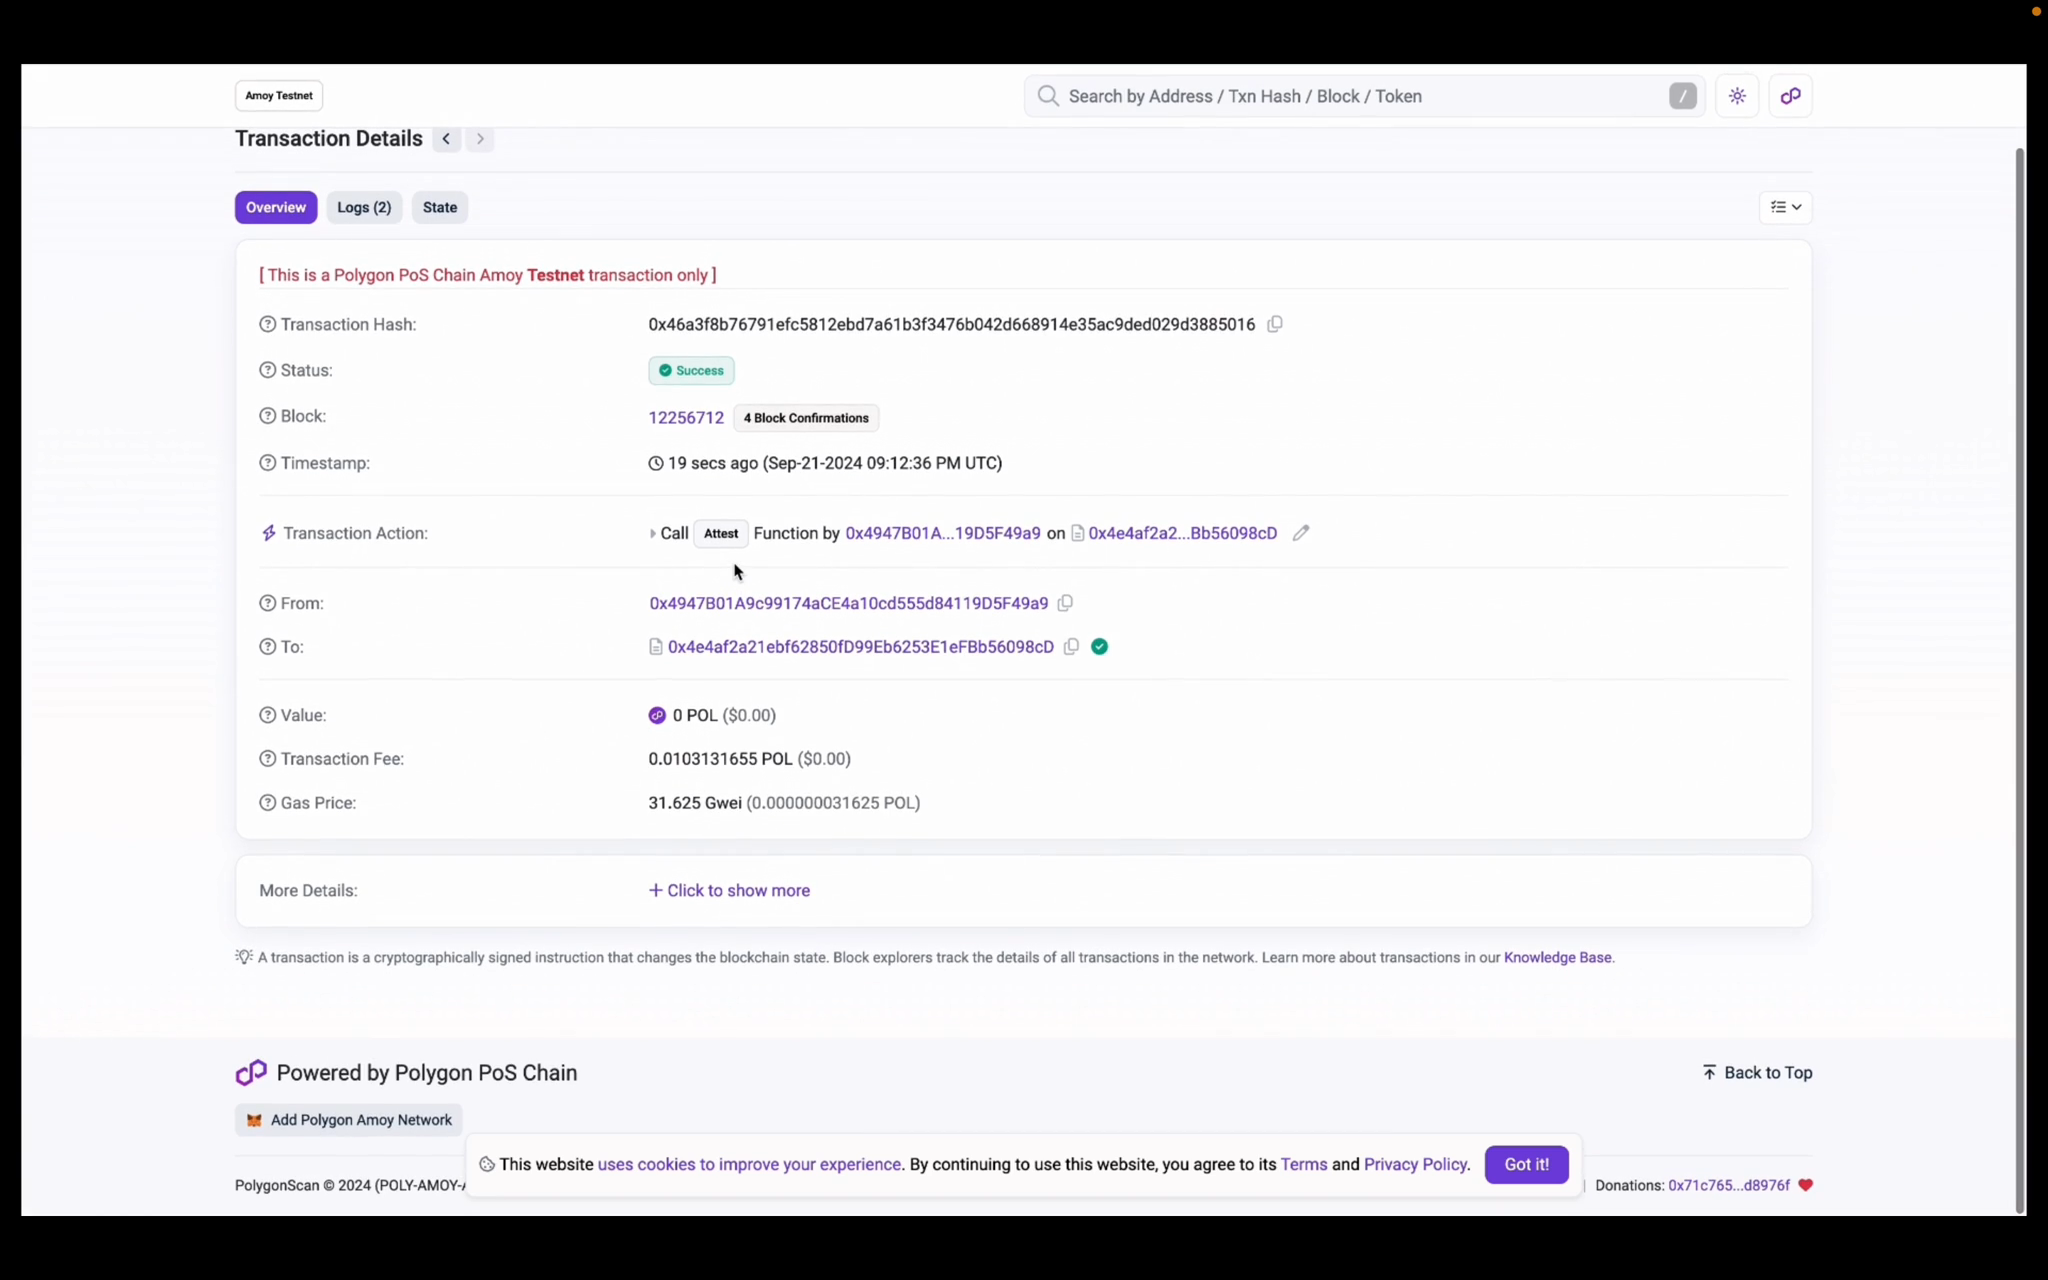Click the slash shortcut key badge
The width and height of the screenshot is (2048, 1280).
[x=1682, y=96]
